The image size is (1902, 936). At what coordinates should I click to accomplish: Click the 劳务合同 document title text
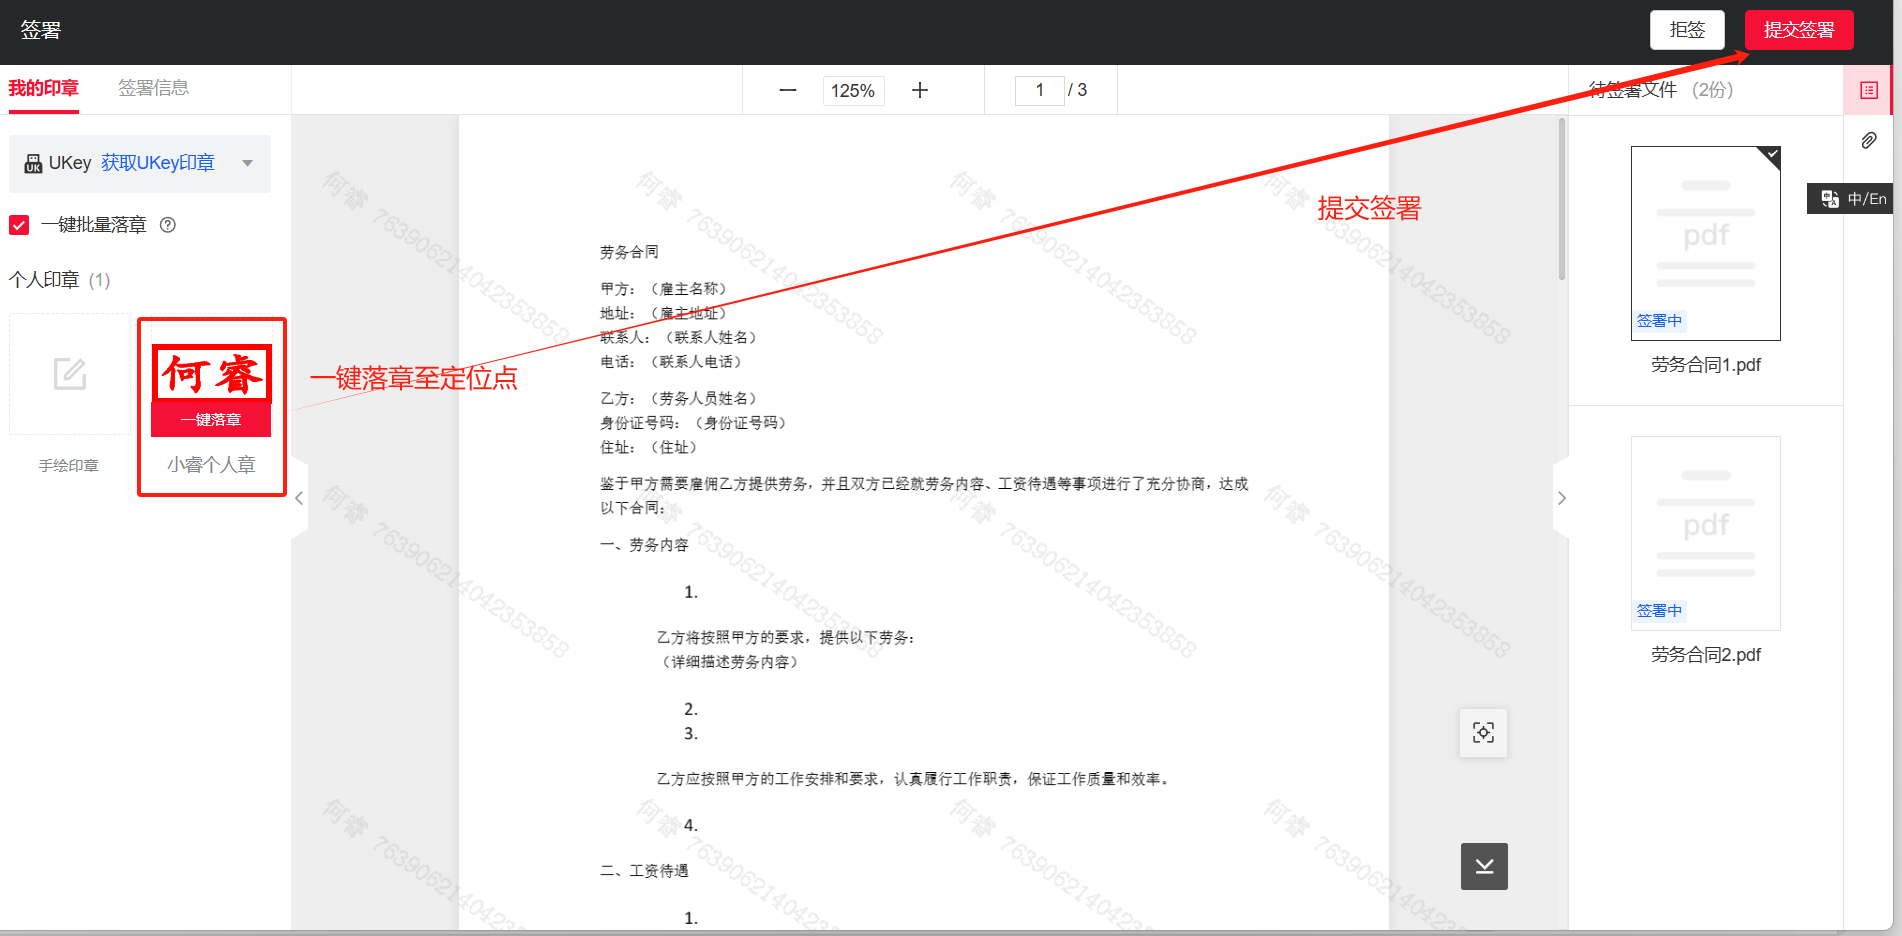[x=629, y=252]
